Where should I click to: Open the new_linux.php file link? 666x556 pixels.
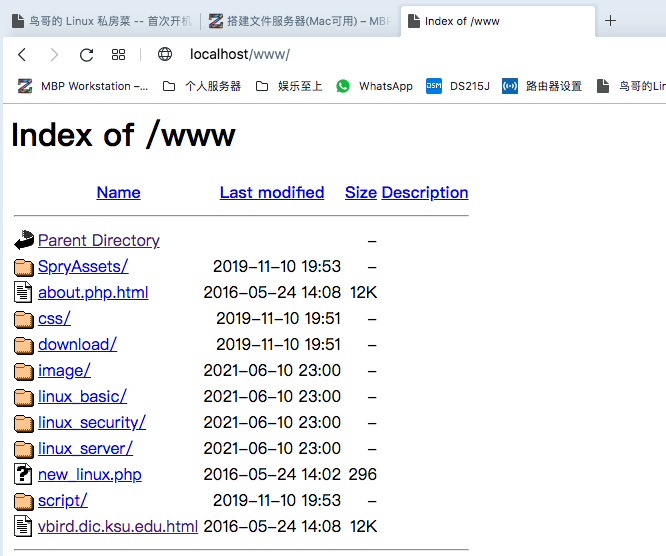(x=90, y=474)
